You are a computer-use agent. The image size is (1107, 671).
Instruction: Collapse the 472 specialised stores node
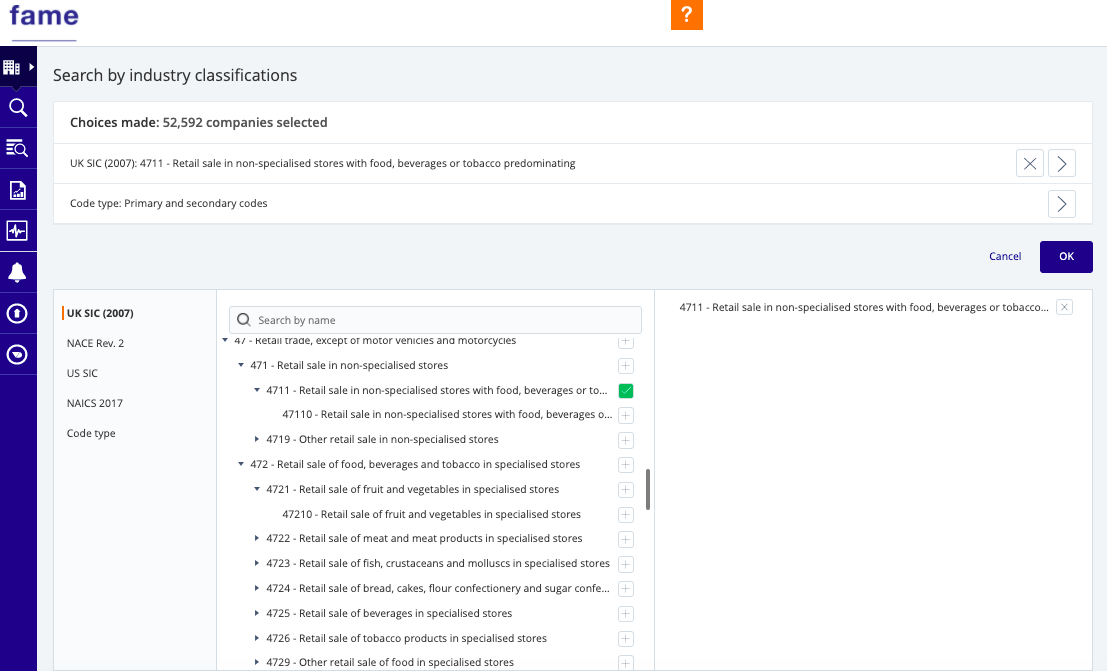point(241,464)
